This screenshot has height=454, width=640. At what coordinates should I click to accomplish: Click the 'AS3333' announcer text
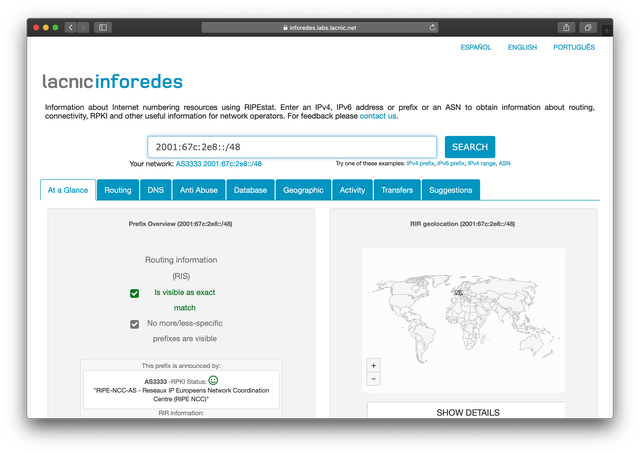156,382
